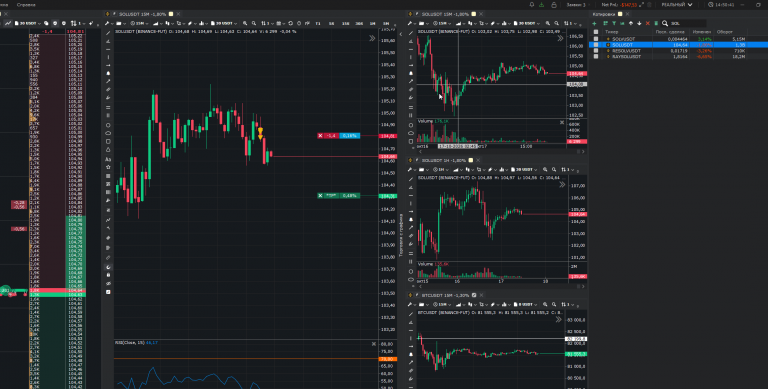Expand the main chart with the double chevron

point(372,38)
